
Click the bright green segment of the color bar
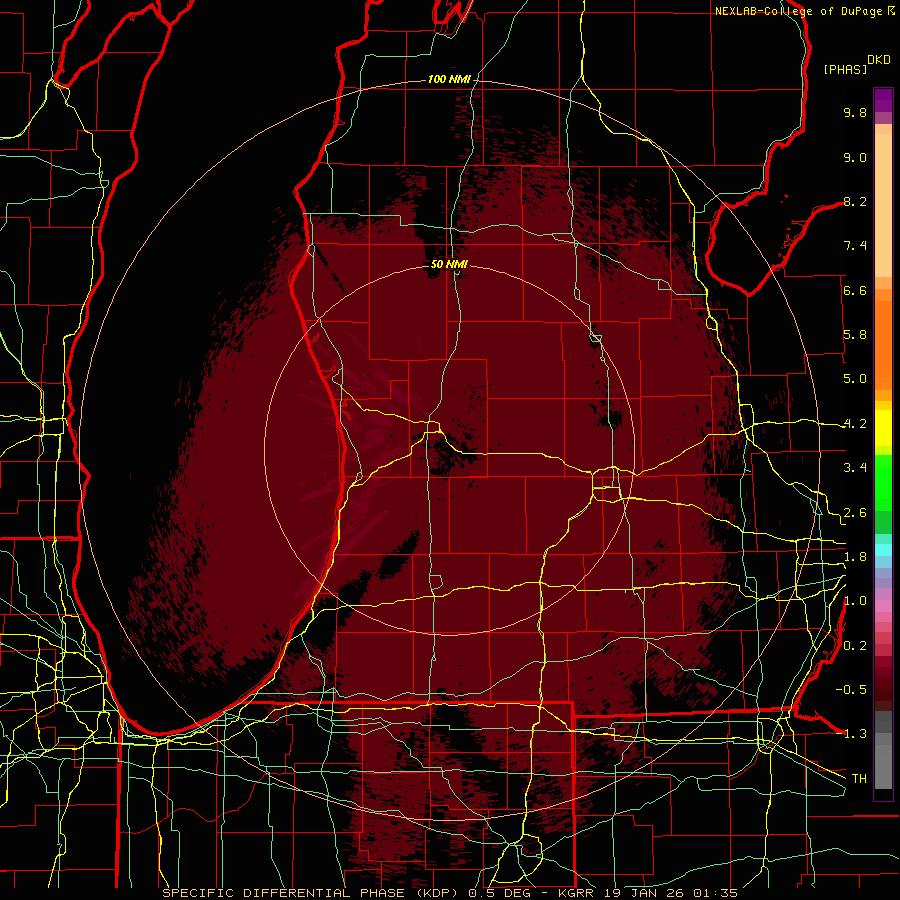click(x=883, y=483)
